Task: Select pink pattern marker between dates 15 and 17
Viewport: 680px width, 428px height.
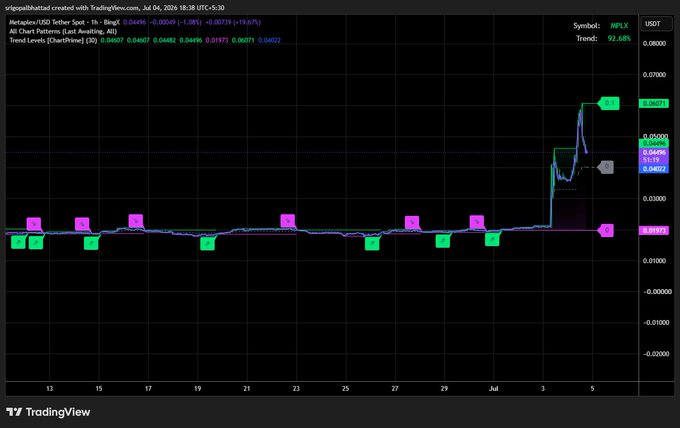Action: tap(136, 221)
